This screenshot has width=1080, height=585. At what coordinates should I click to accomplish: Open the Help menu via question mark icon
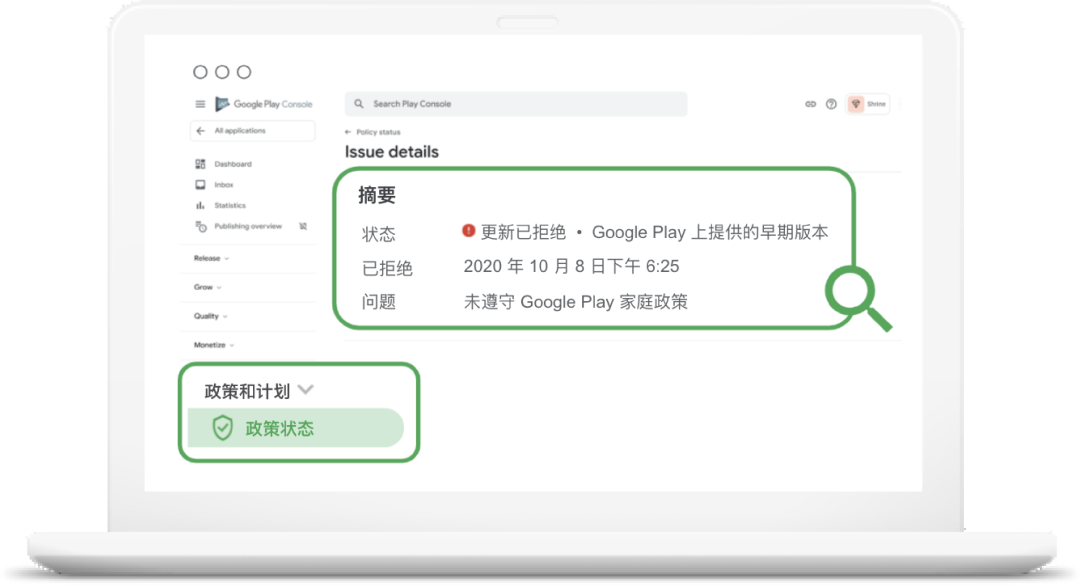tap(831, 104)
